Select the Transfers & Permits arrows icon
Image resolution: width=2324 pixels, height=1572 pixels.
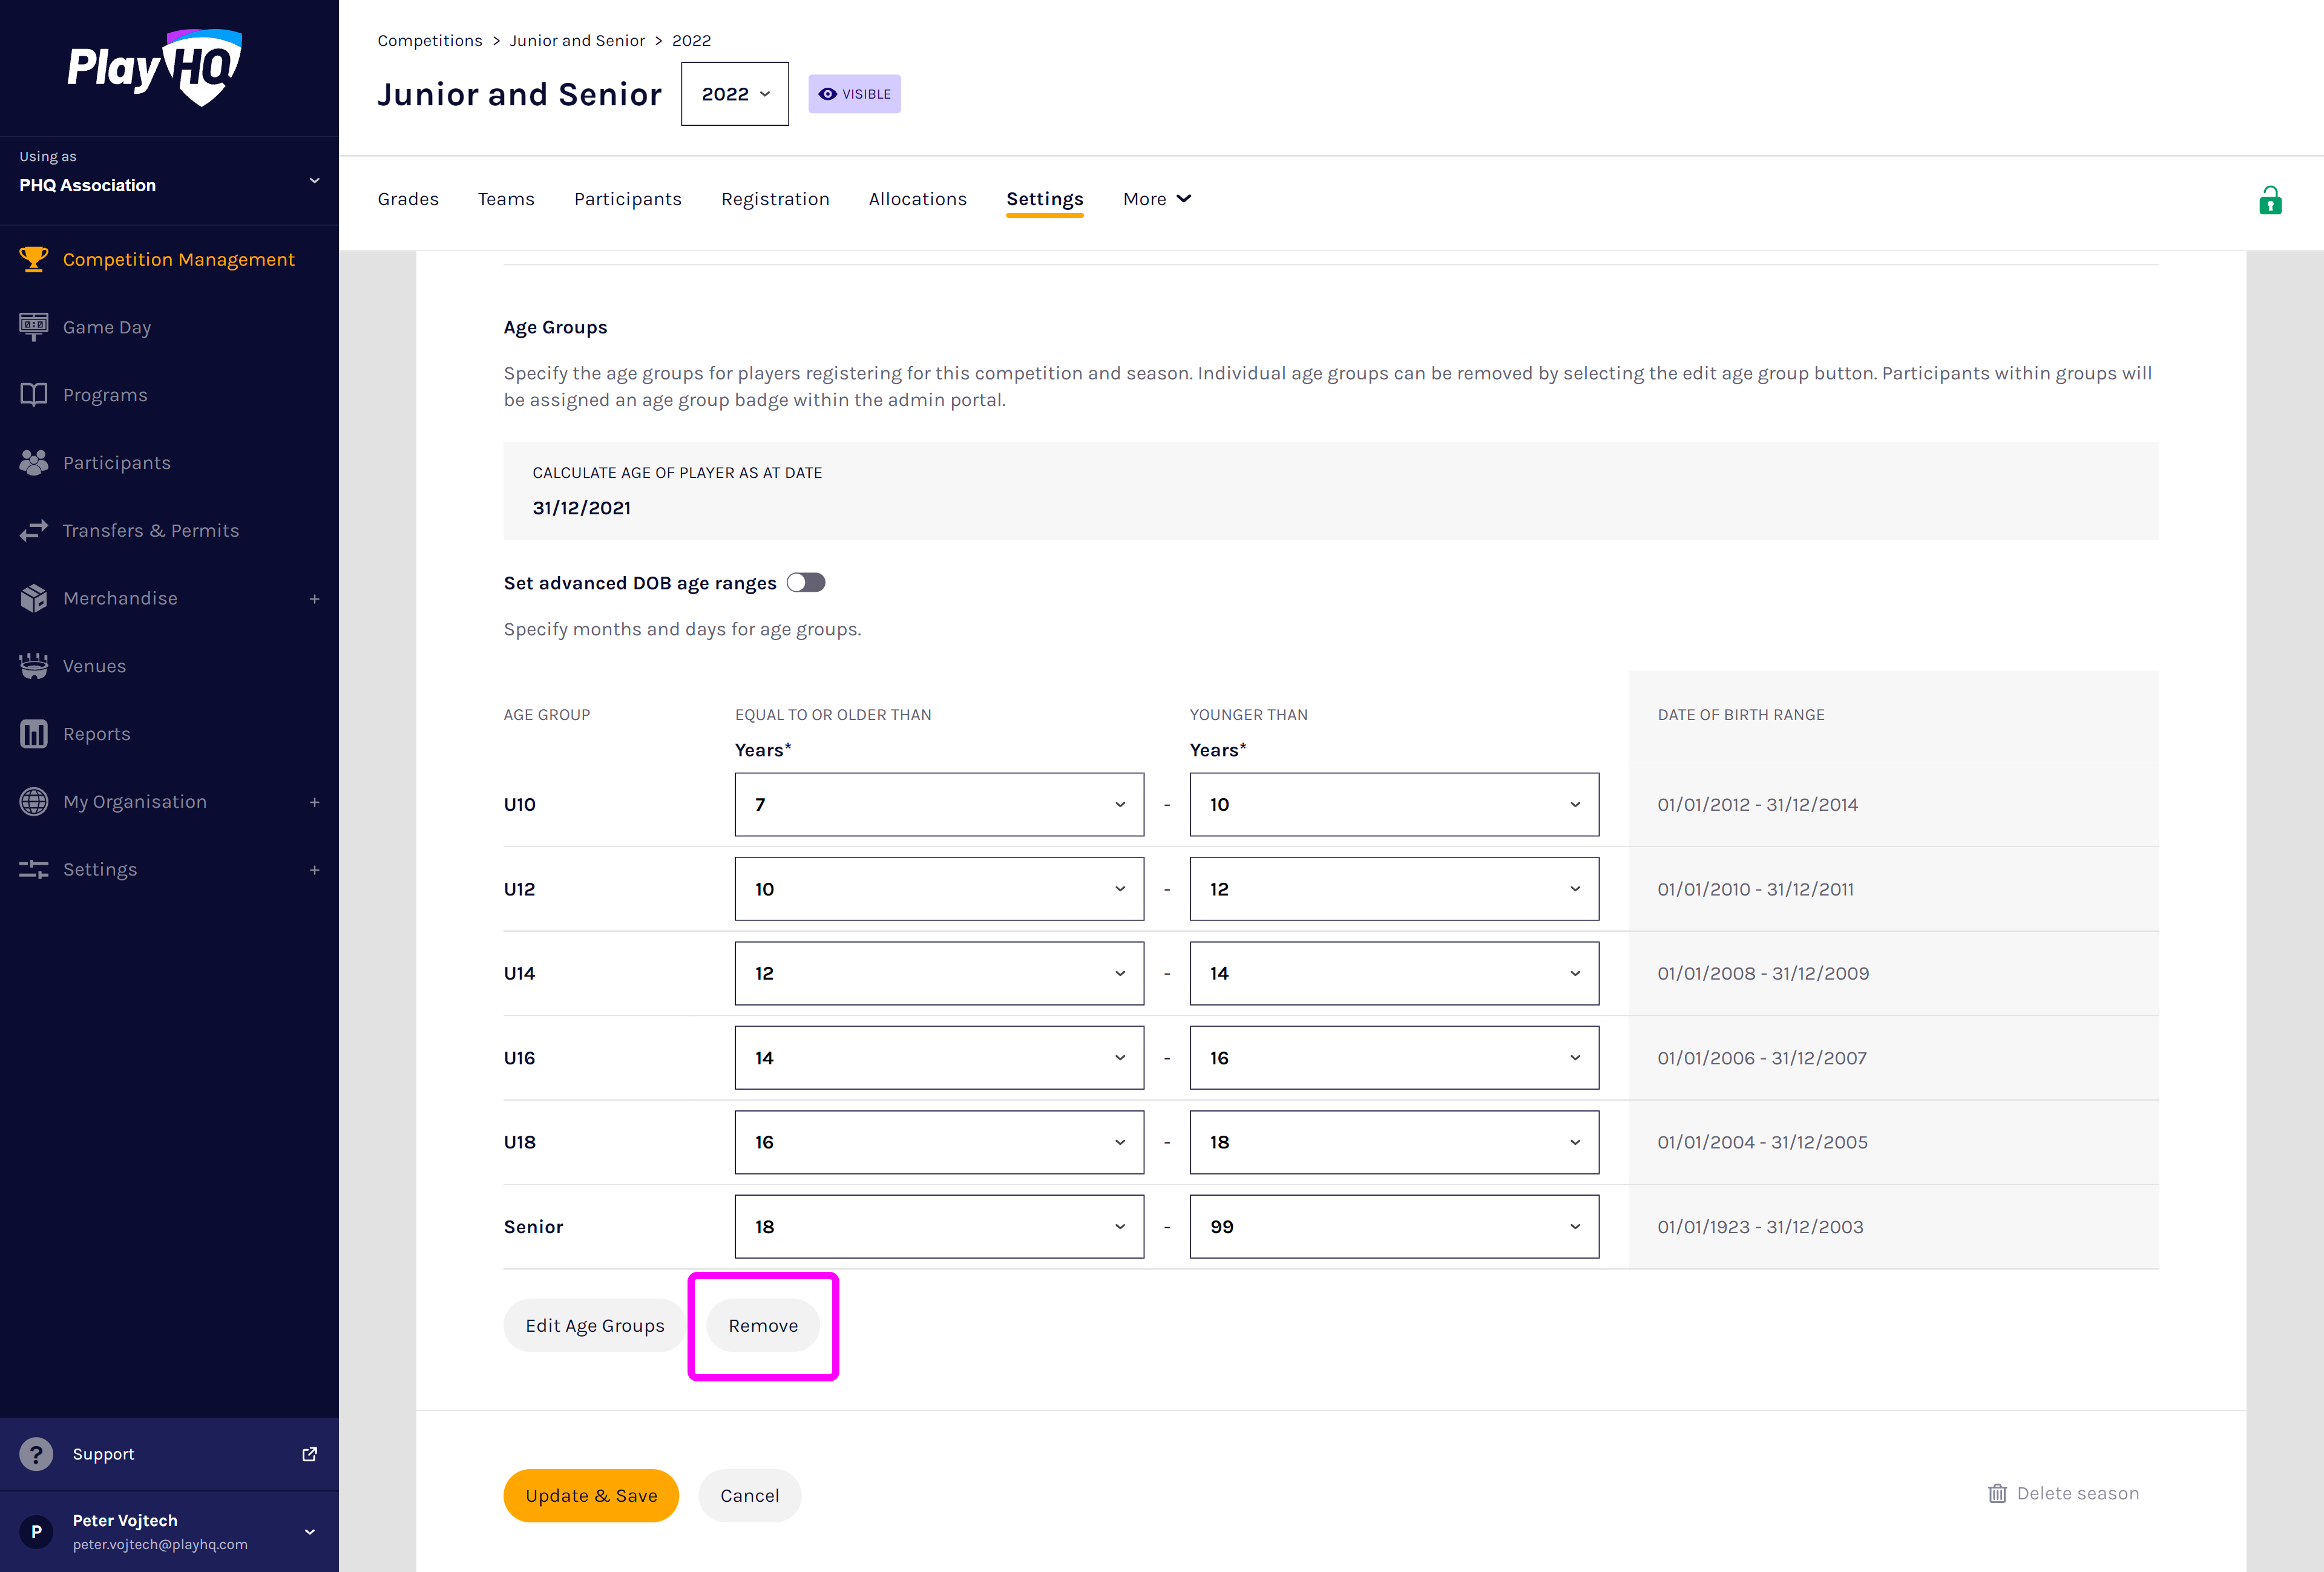click(33, 530)
